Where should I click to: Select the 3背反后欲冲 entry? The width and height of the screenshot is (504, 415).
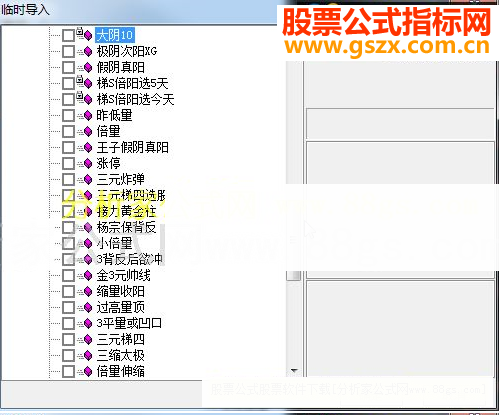click(x=130, y=259)
